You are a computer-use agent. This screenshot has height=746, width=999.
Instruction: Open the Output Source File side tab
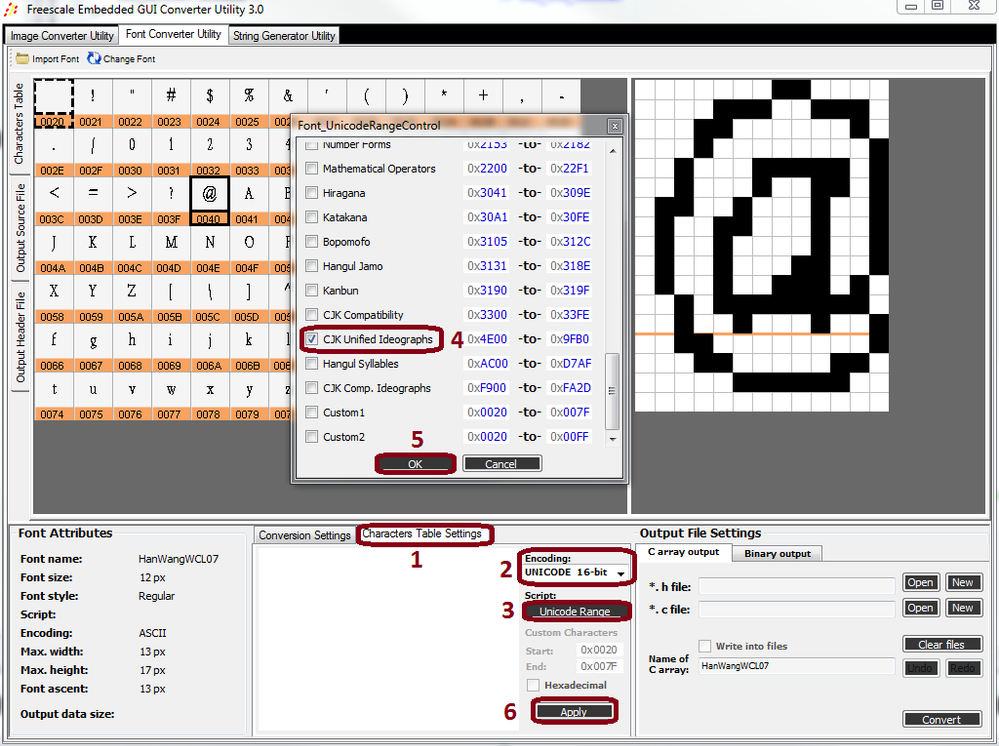tap(20, 227)
